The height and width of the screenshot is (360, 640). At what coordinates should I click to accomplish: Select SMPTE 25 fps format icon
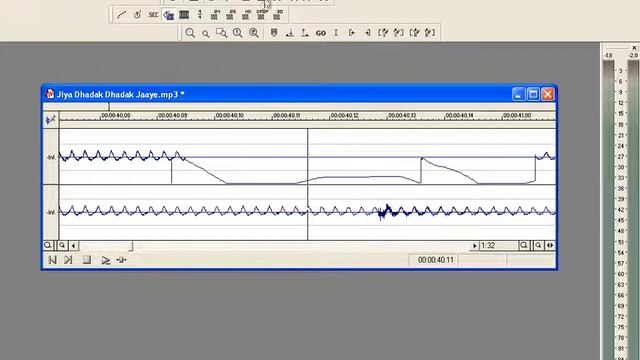(x=231, y=15)
